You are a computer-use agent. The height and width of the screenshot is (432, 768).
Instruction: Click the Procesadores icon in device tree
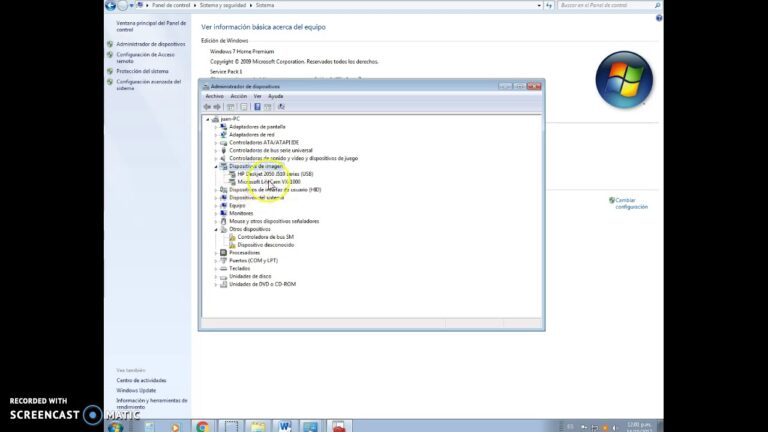223,253
